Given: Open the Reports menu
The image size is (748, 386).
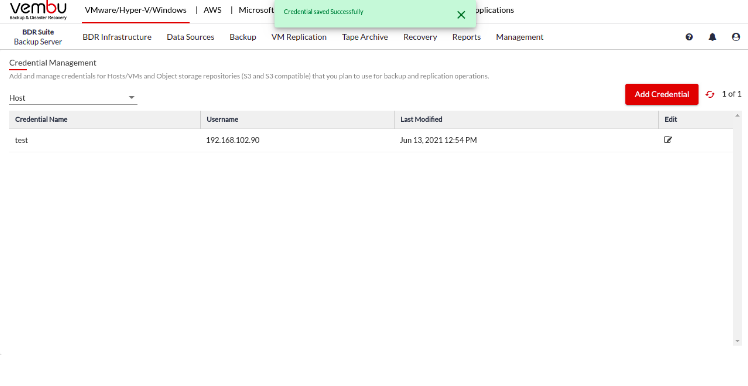Looking at the screenshot, I should [x=467, y=37].
